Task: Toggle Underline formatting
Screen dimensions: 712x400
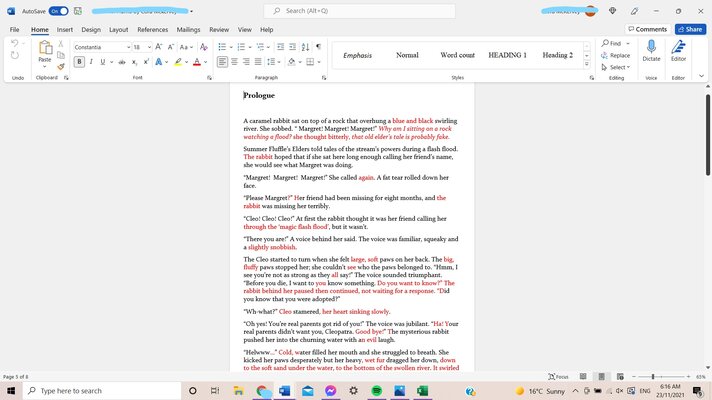Action: pyautogui.click(x=103, y=62)
